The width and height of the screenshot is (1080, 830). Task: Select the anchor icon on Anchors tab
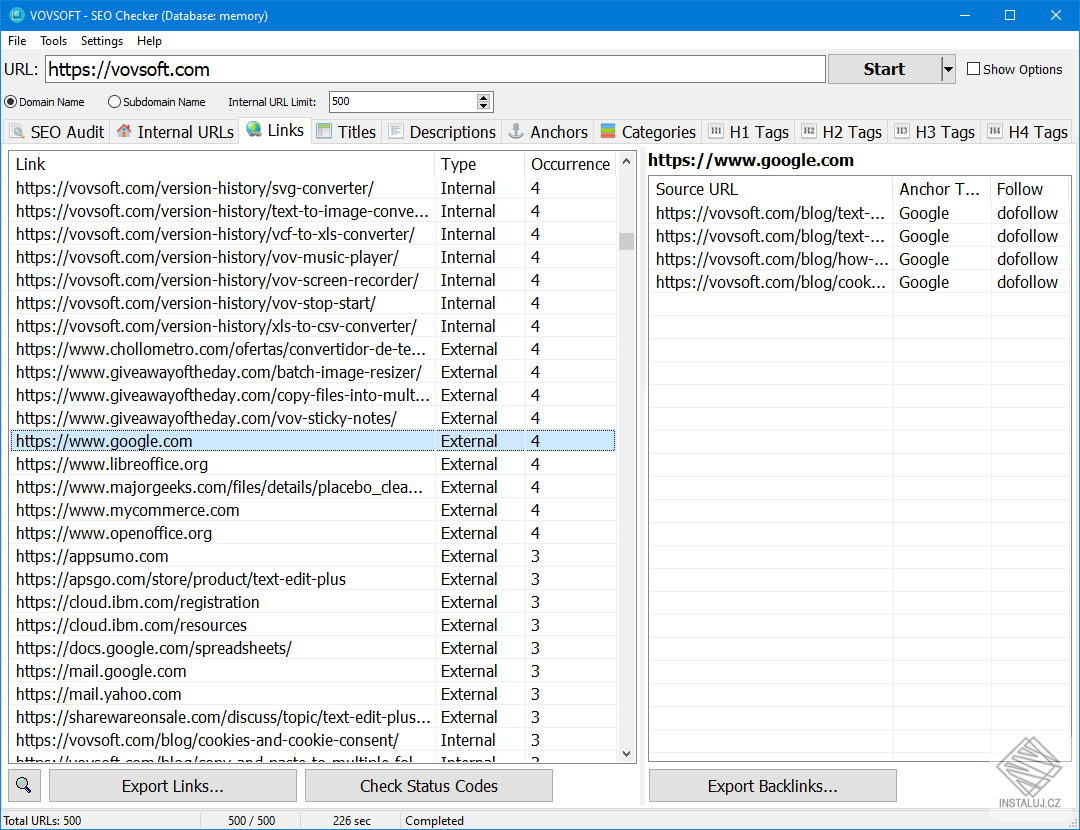pos(516,131)
